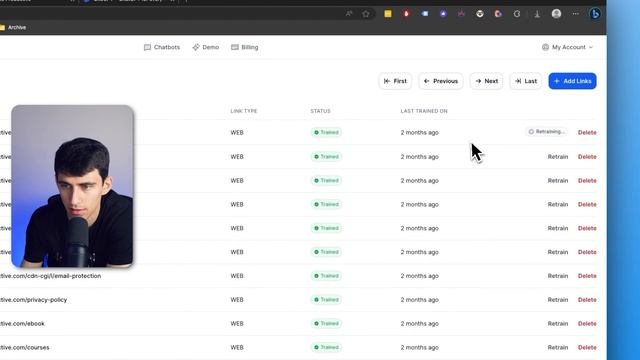Click the purple triangle extension icon

tap(443, 14)
